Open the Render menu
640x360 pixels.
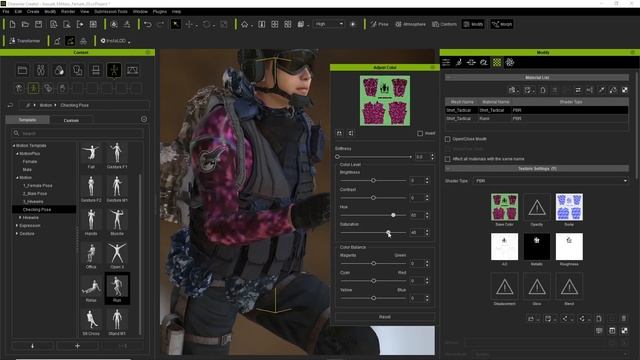(x=68, y=12)
